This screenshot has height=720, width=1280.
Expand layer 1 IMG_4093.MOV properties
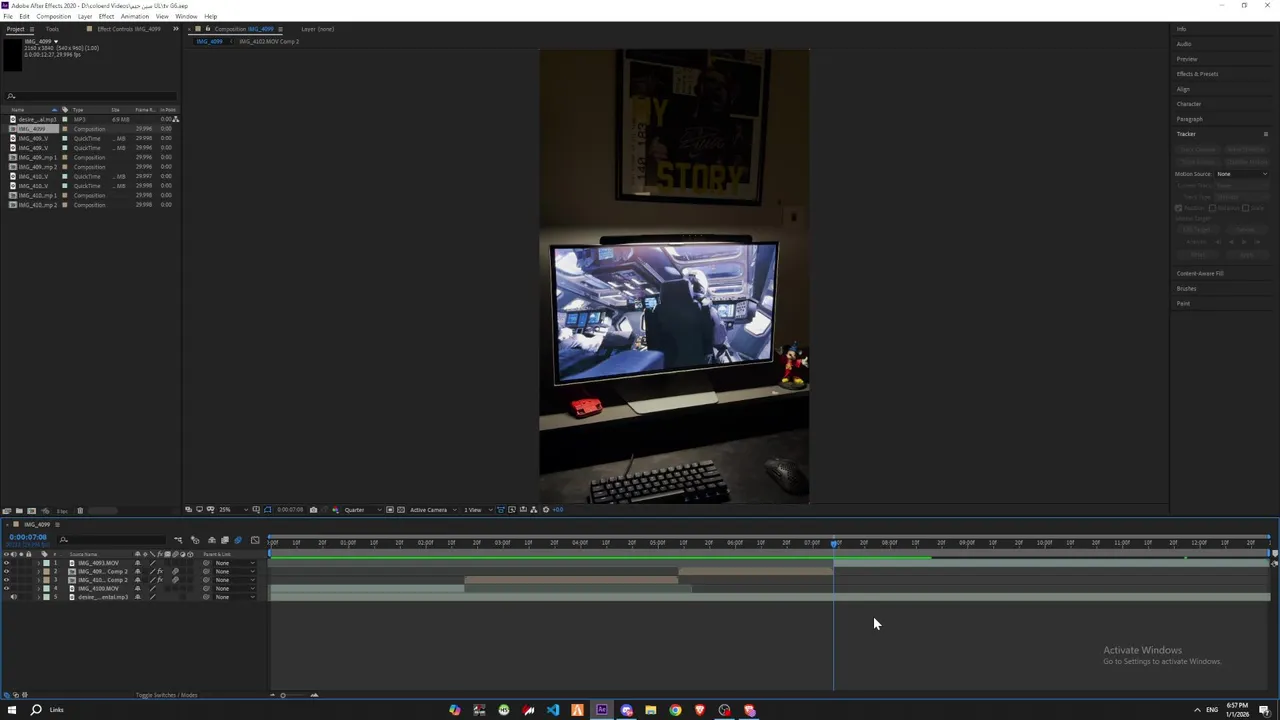[x=39, y=563]
